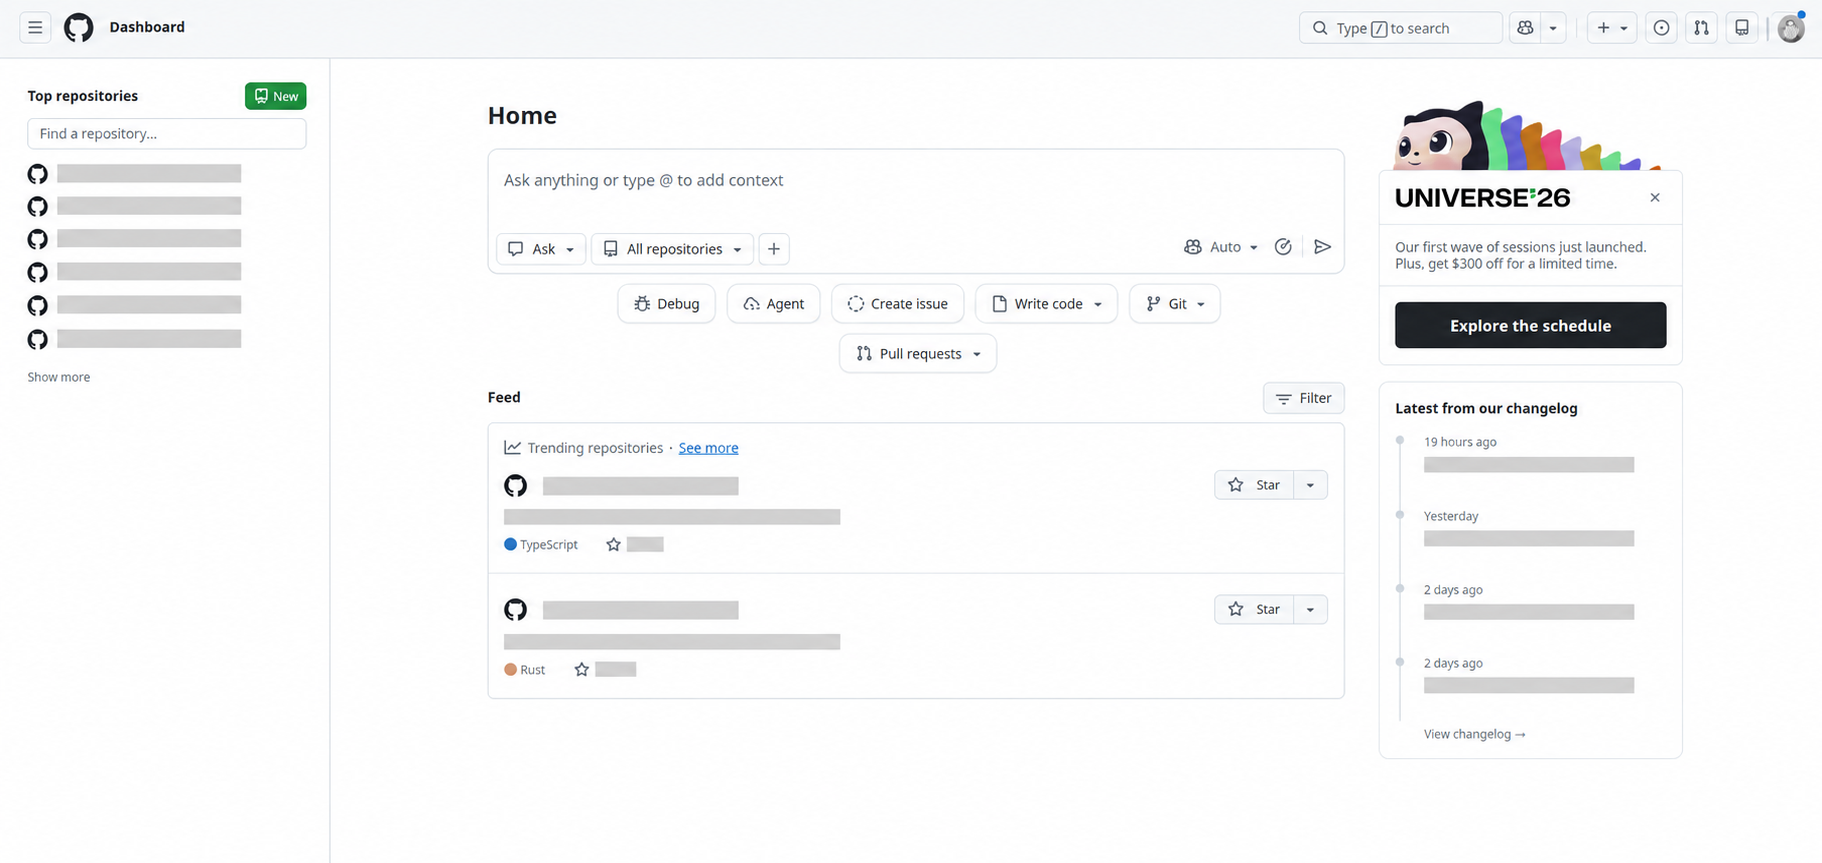Expand the Copilot dropdown arrow in header
This screenshot has height=863, width=1822.
1553,28
